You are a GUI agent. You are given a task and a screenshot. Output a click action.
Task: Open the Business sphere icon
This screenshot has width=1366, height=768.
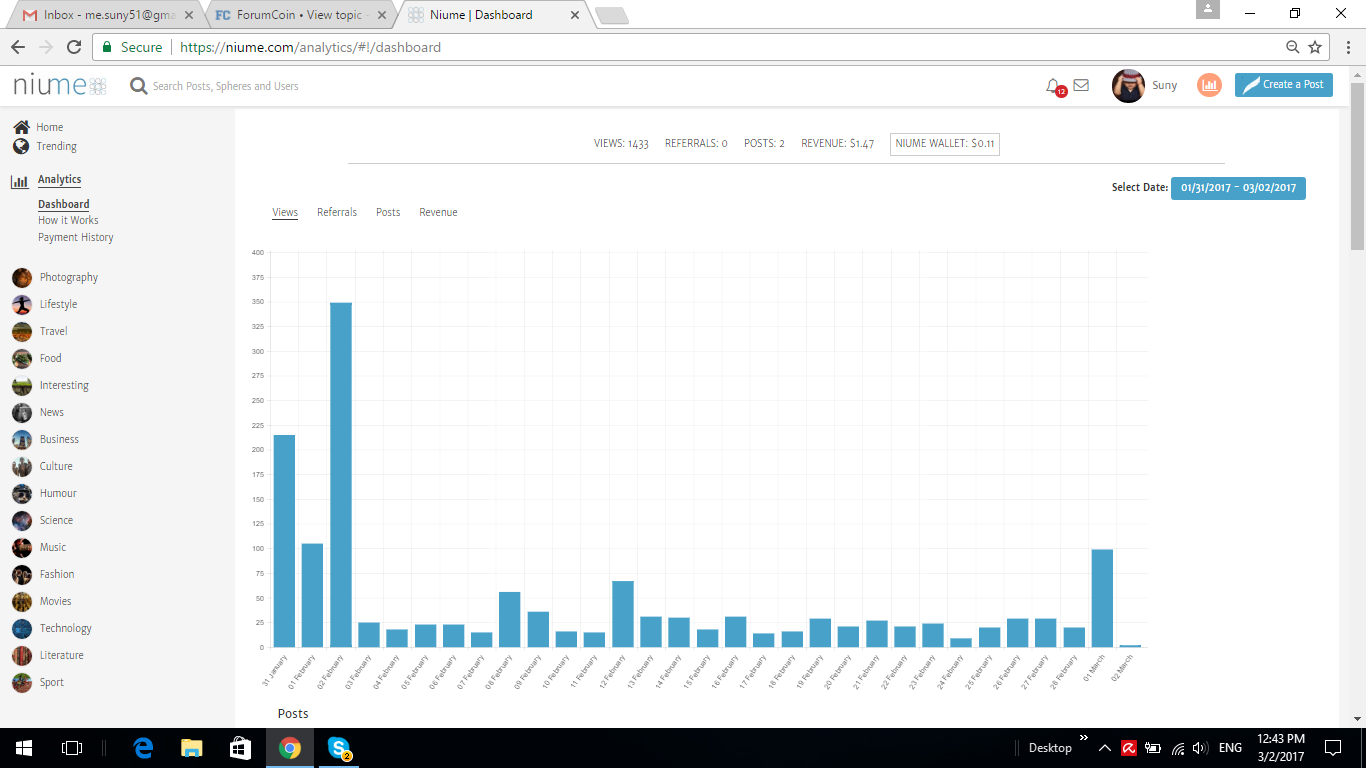tap(22, 439)
